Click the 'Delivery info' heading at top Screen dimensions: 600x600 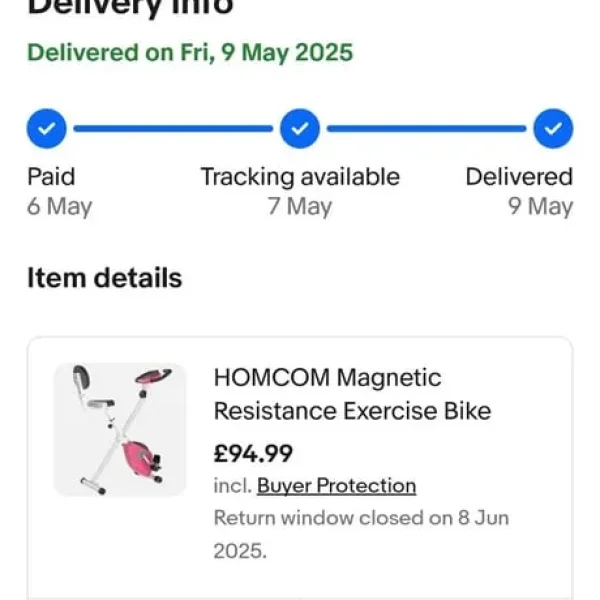tap(130, 8)
